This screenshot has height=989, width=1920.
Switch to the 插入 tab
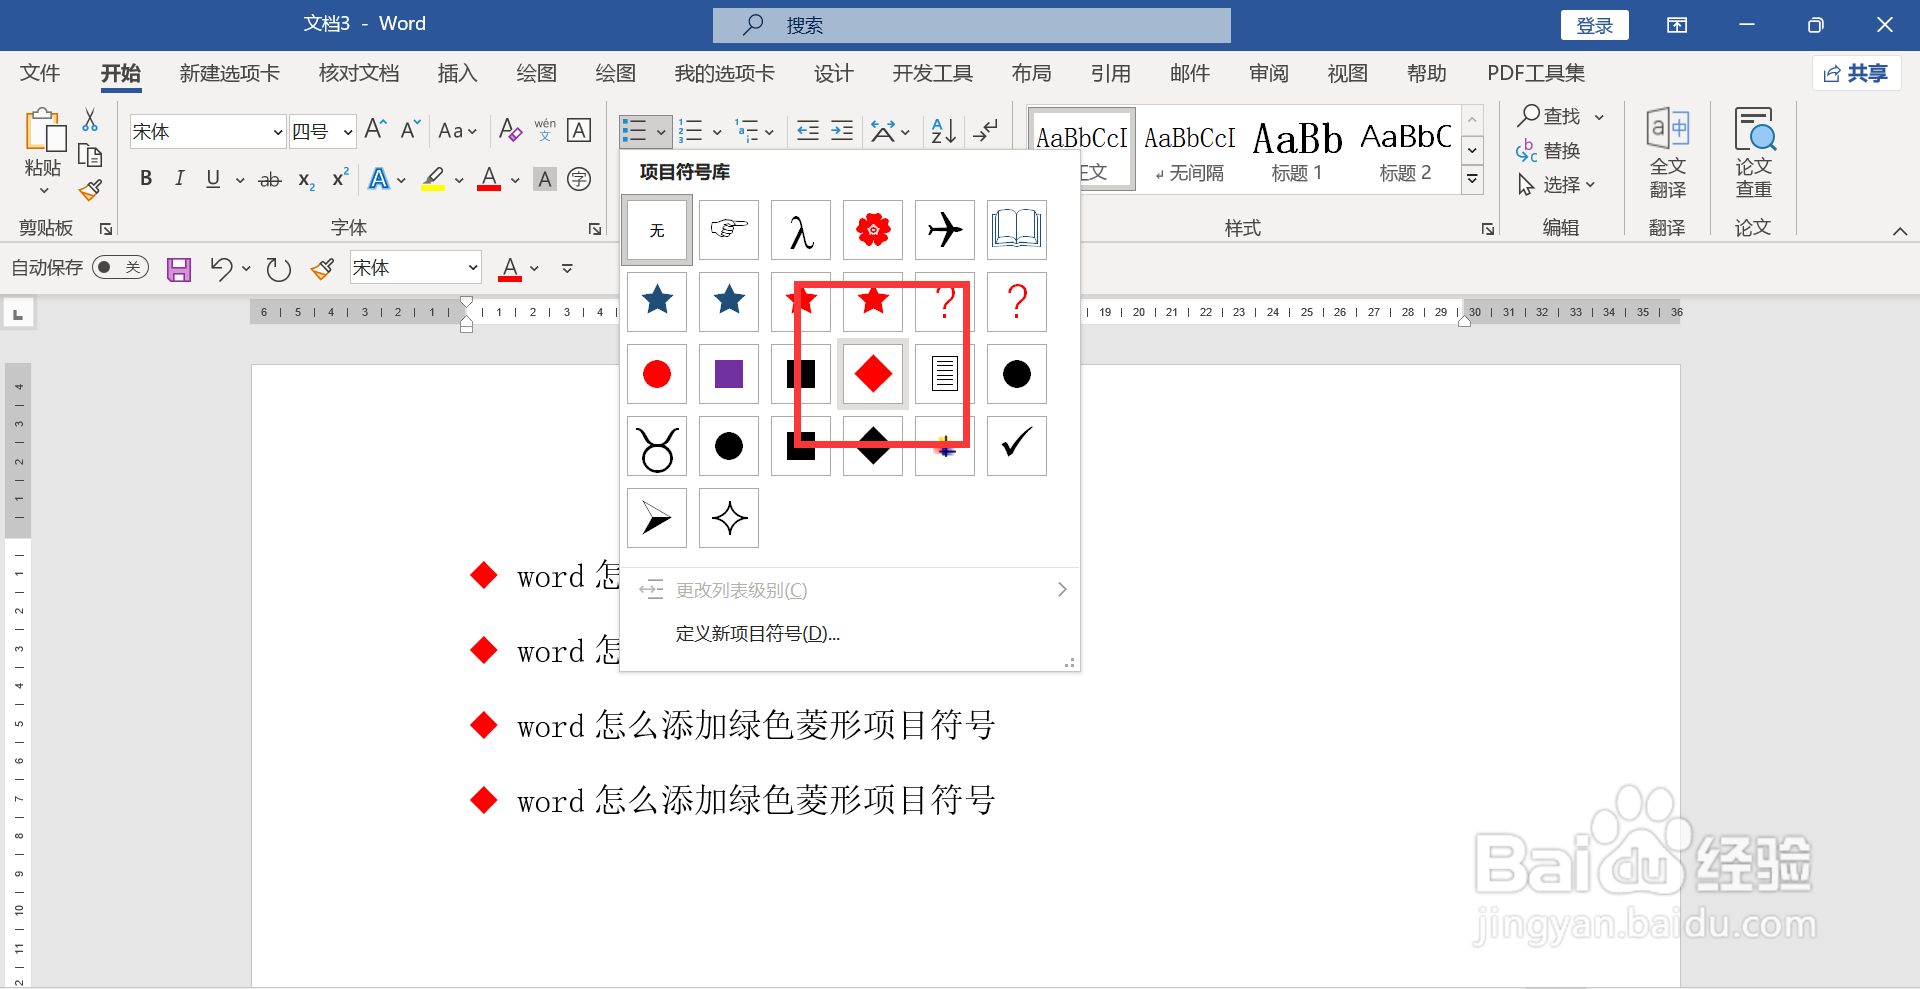click(x=457, y=73)
